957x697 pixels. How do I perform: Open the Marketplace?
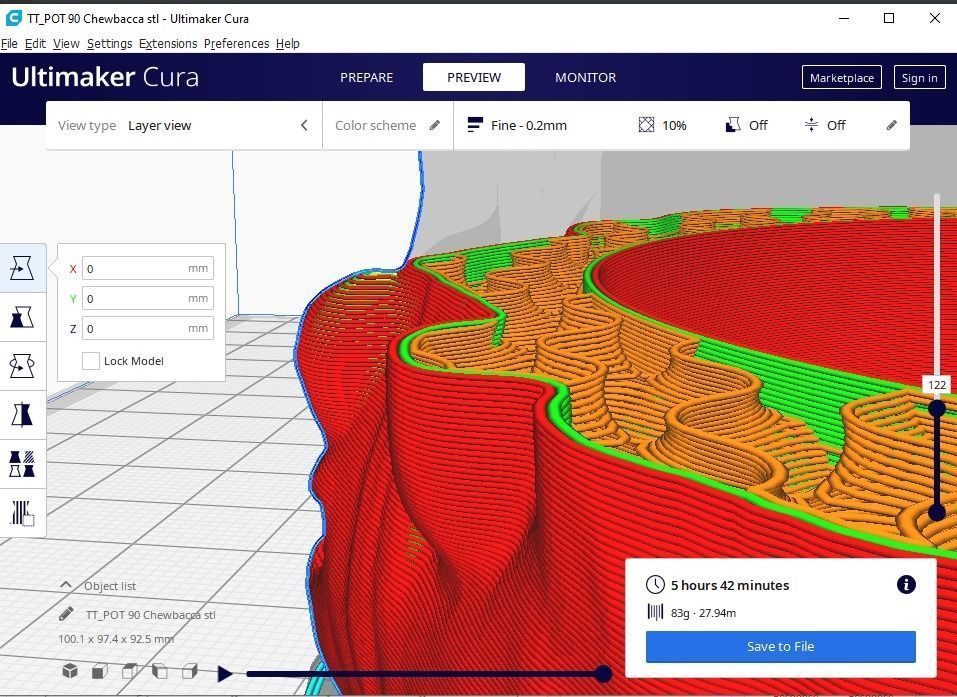click(842, 78)
